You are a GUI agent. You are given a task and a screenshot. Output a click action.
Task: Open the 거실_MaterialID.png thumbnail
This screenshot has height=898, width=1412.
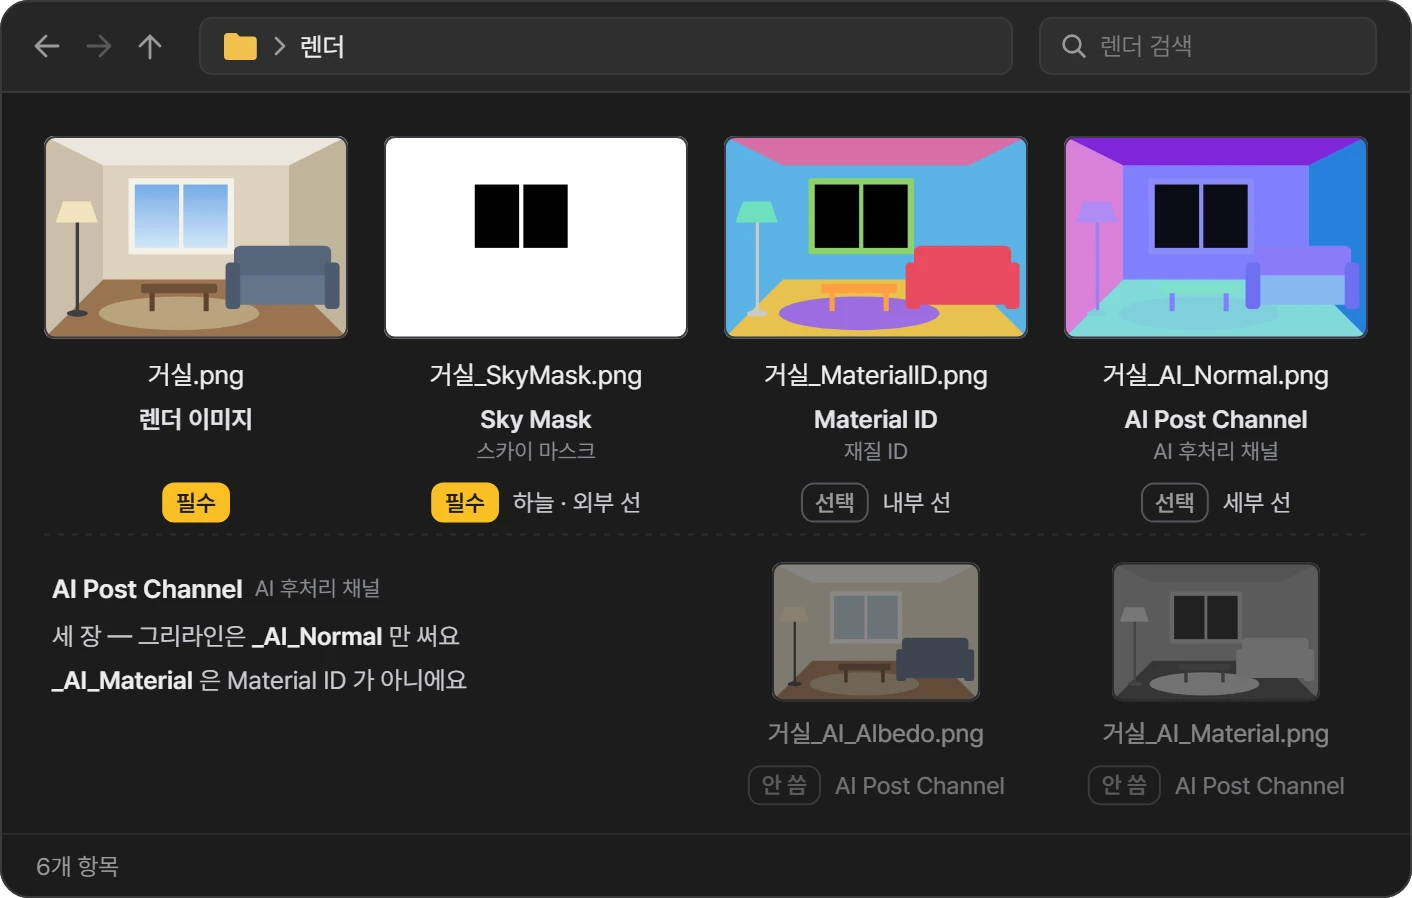876,238
